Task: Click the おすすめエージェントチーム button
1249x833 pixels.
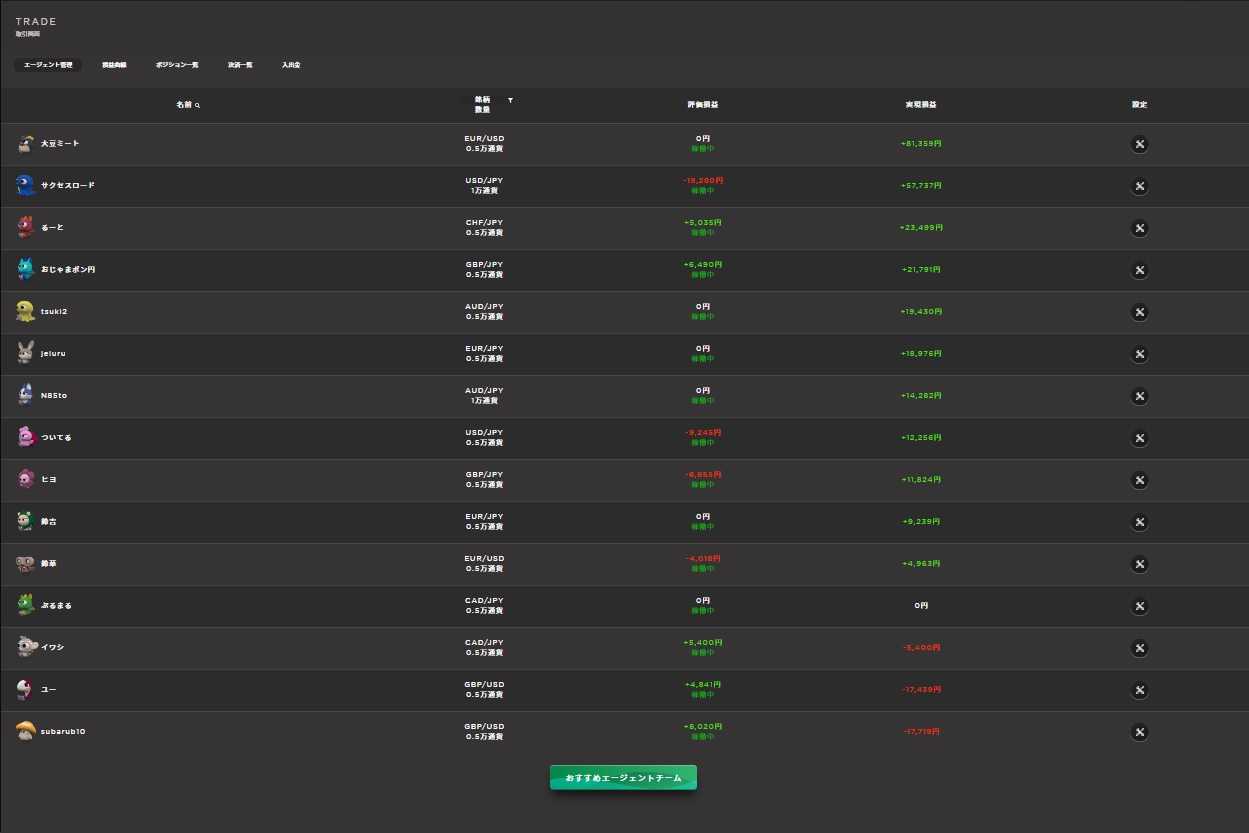Action: (x=623, y=778)
